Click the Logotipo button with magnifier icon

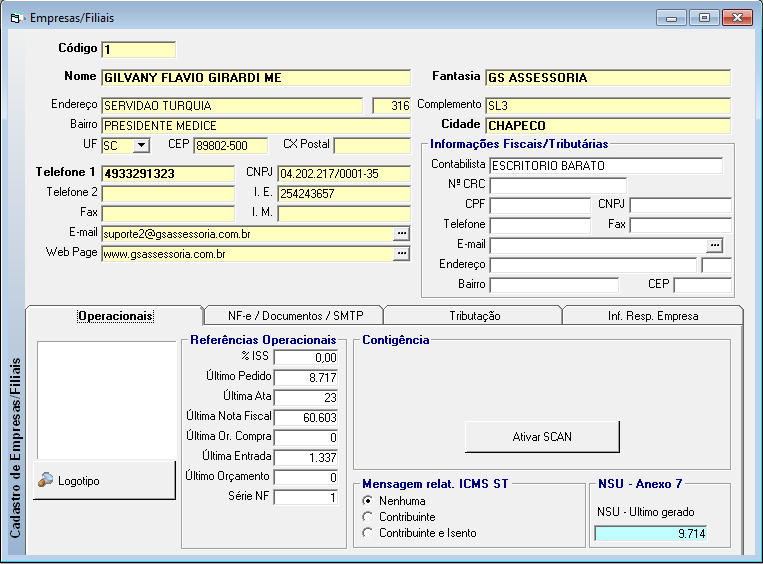105,480
